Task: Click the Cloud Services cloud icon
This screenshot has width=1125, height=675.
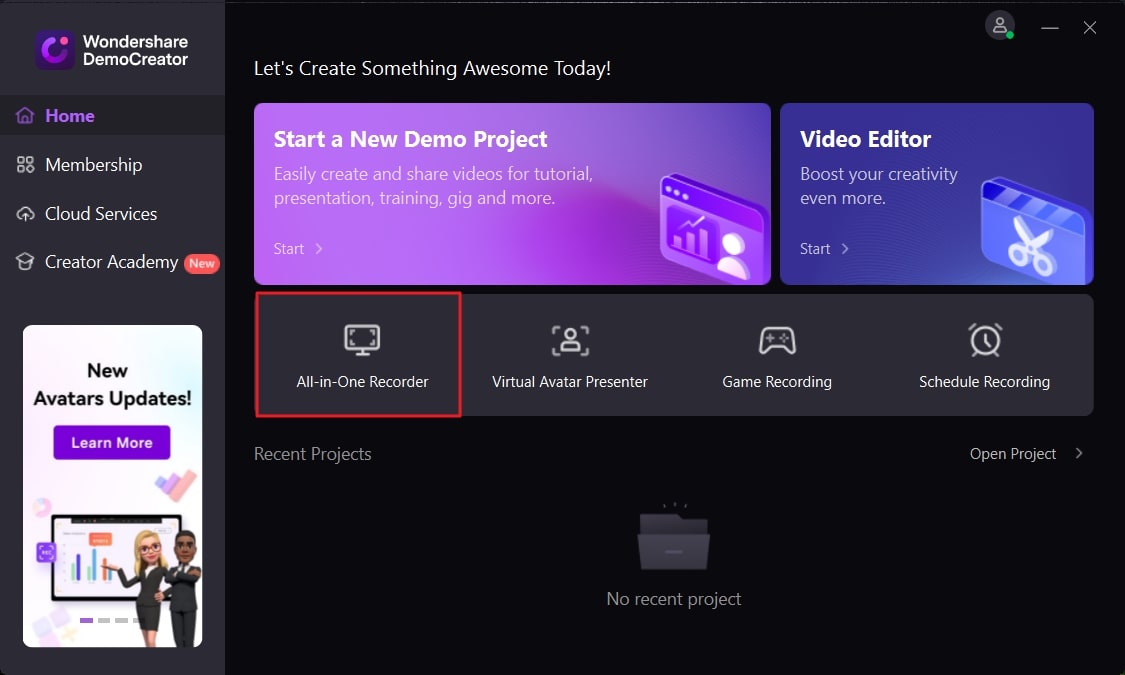Action: pyautogui.click(x=25, y=214)
